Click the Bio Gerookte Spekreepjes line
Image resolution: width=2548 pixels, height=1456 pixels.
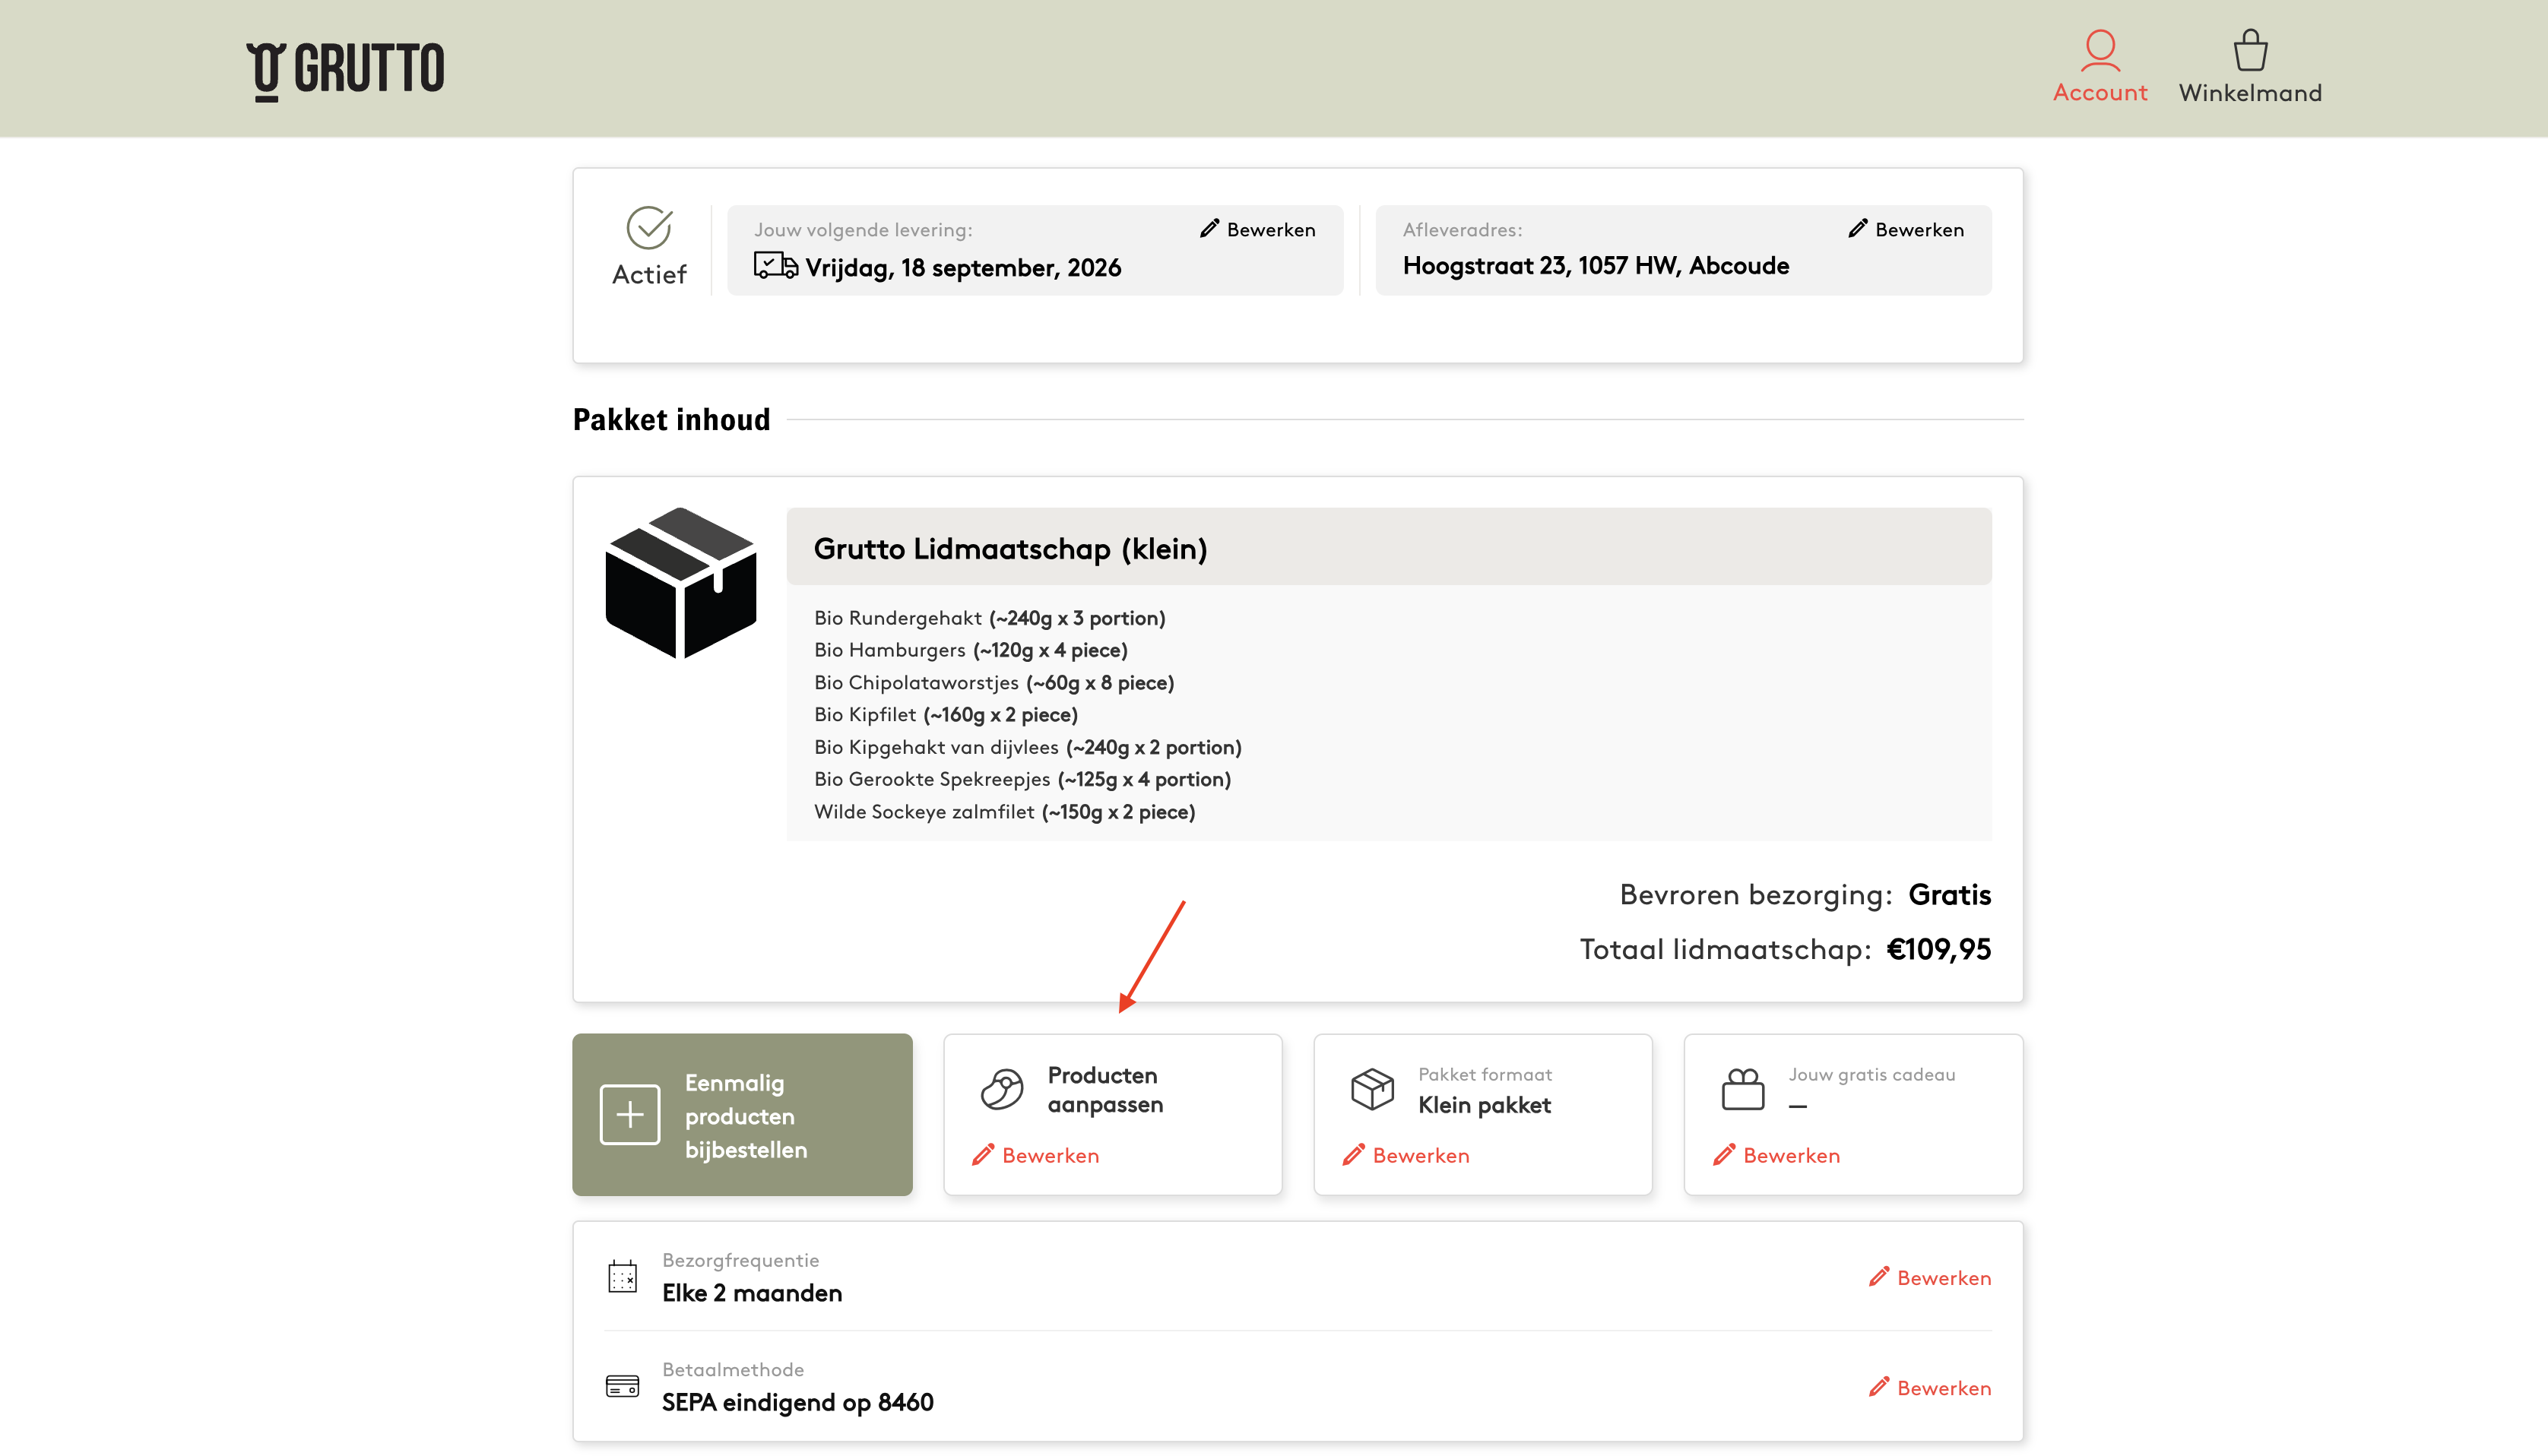[1023, 779]
